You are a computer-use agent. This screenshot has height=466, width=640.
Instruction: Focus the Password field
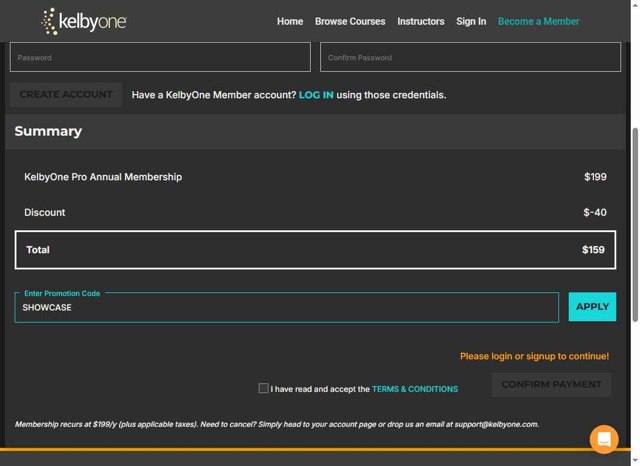[160, 57]
